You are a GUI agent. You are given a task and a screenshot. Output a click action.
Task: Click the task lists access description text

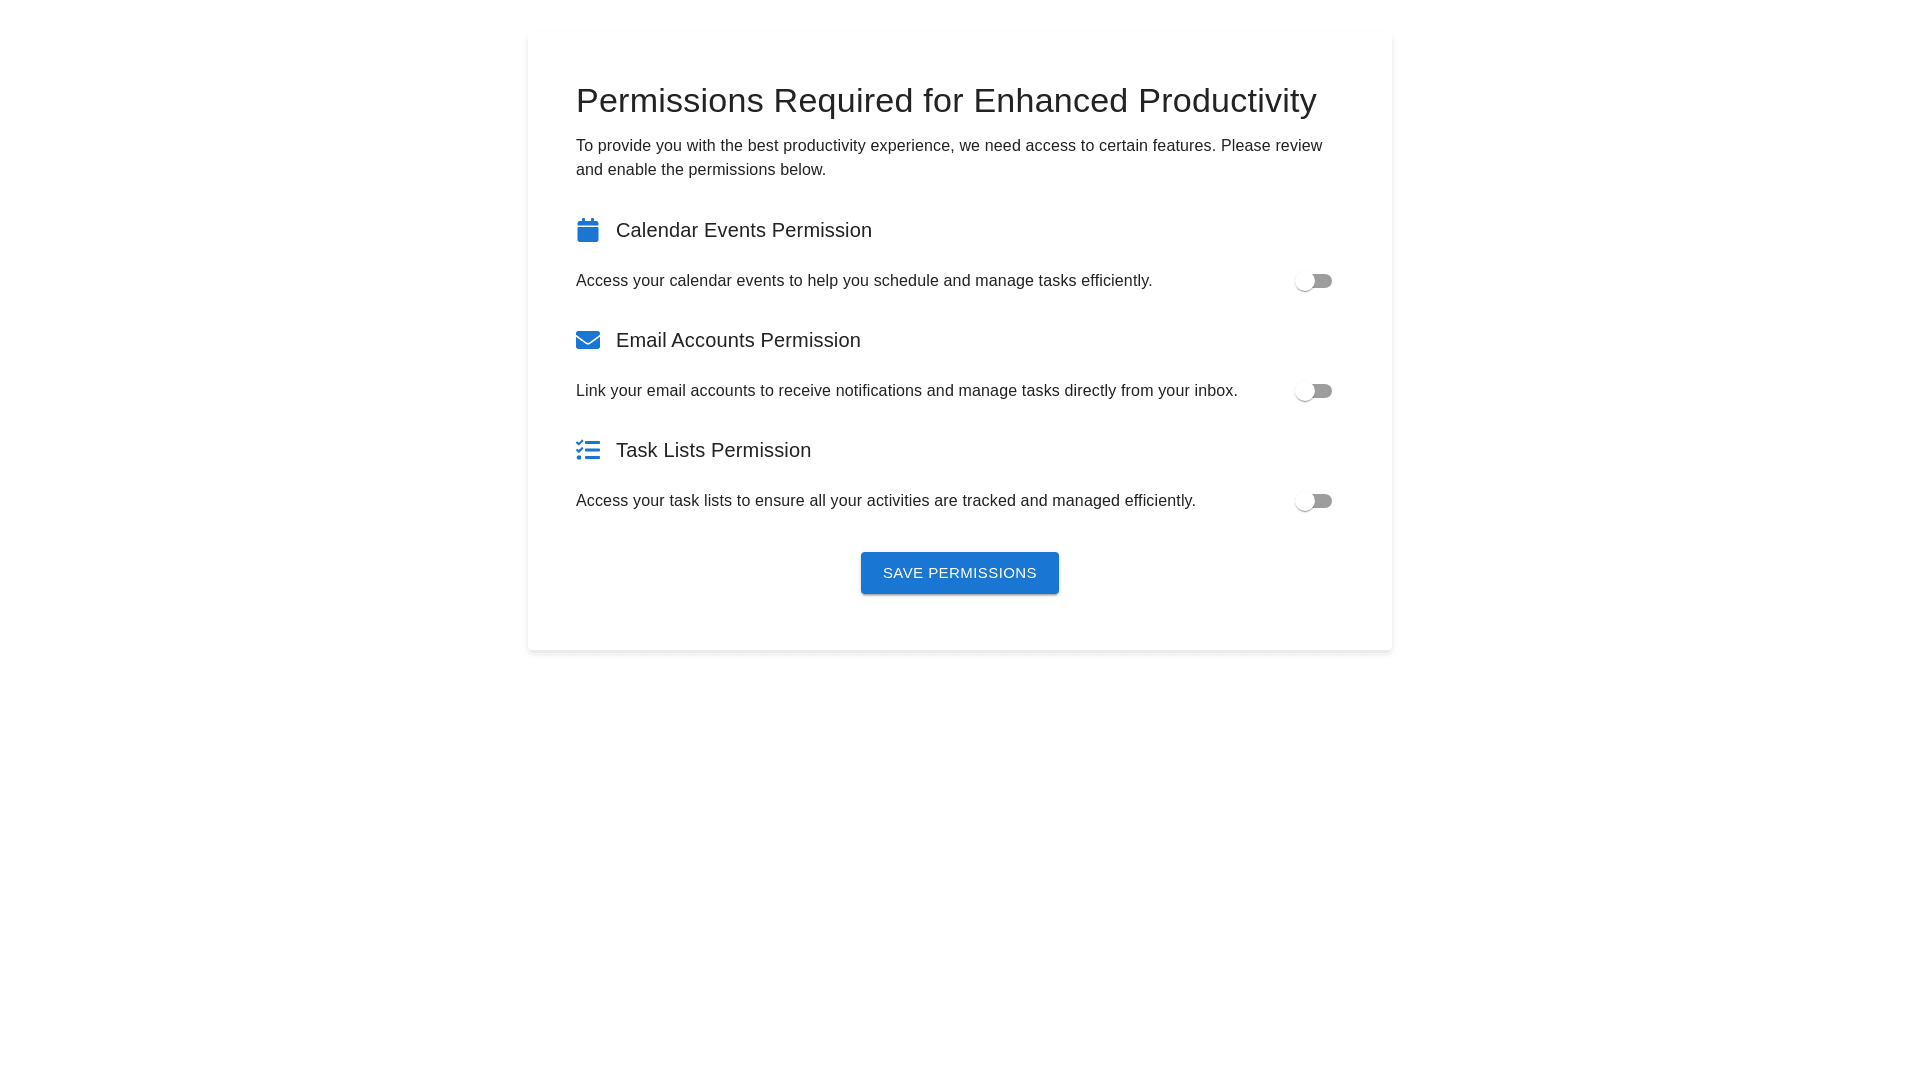(x=885, y=501)
